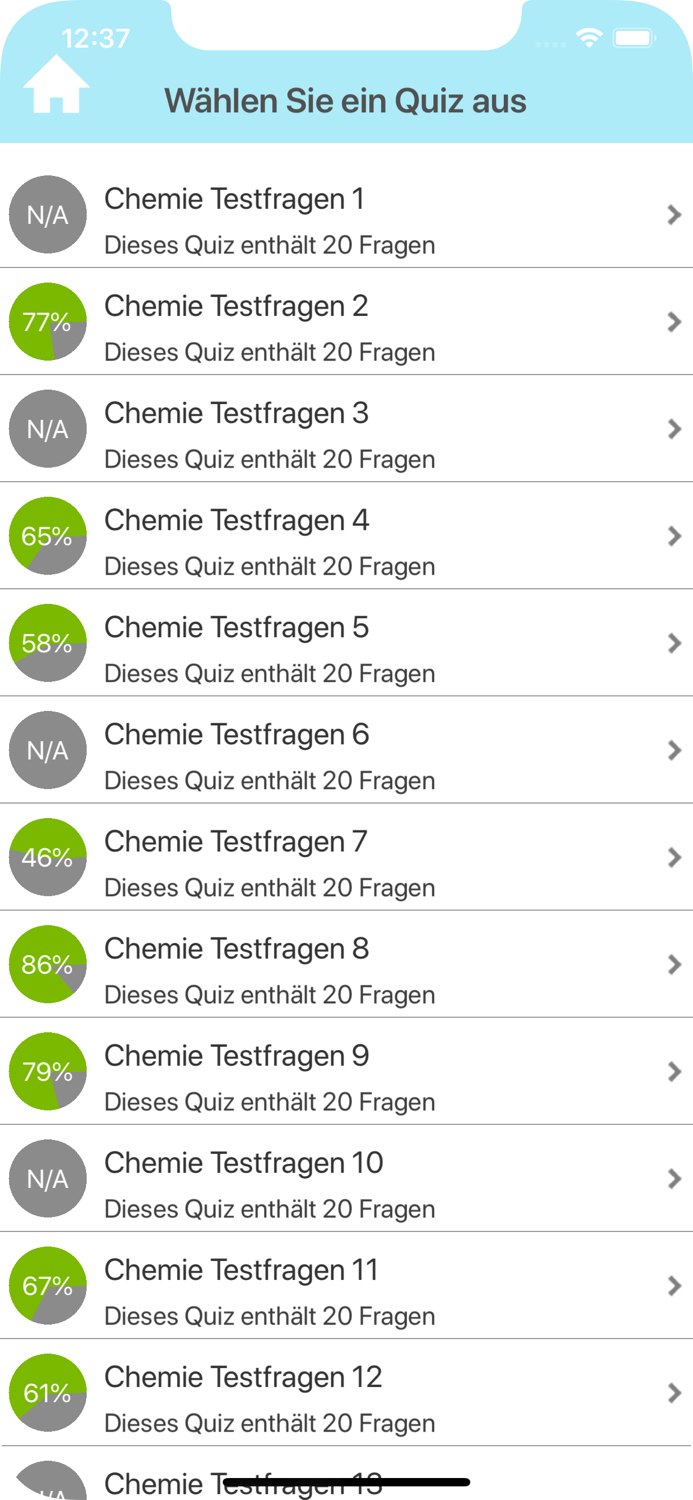Click the 86% score circle for Chemie Testfragen 8
The width and height of the screenshot is (693, 1500).
click(47, 964)
